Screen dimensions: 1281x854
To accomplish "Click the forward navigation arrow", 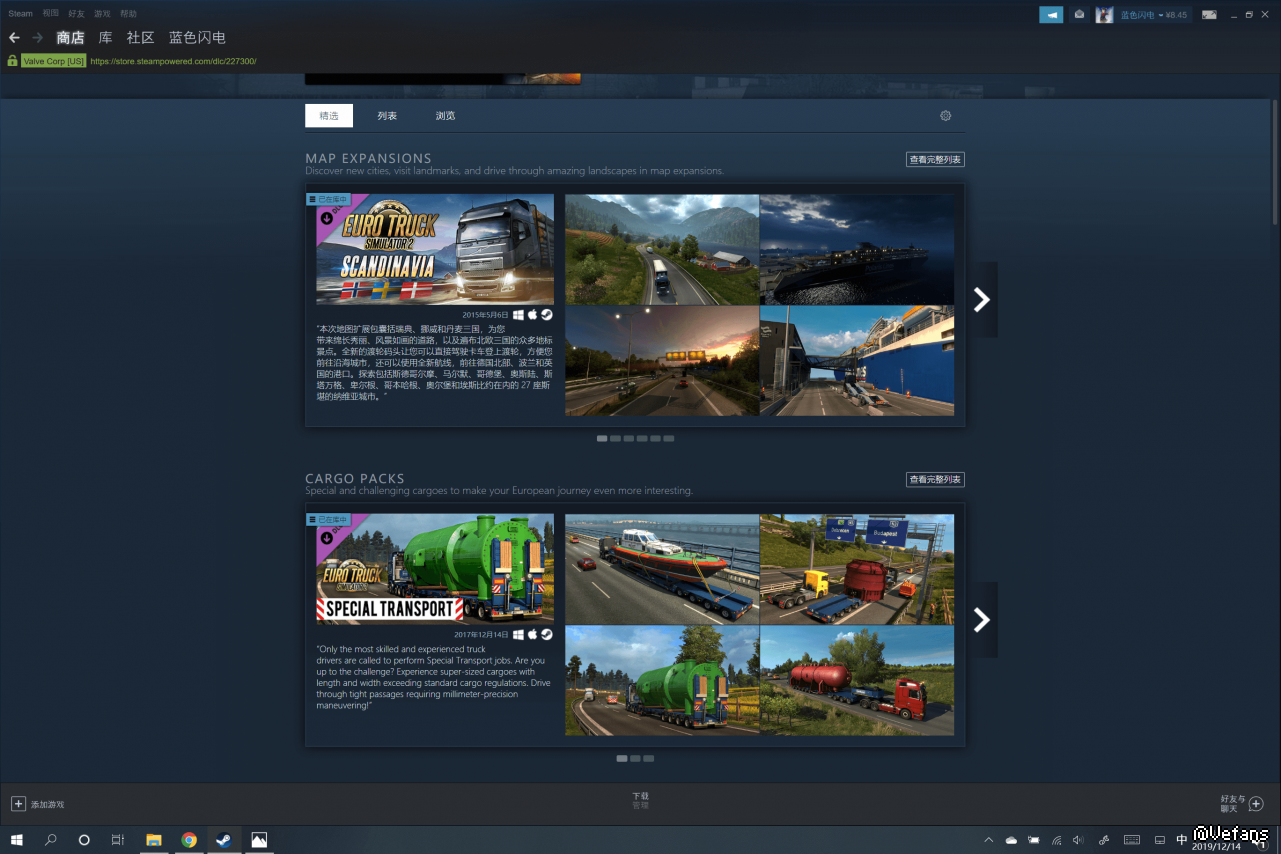I will pyautogui.click(x=37, y=37).
